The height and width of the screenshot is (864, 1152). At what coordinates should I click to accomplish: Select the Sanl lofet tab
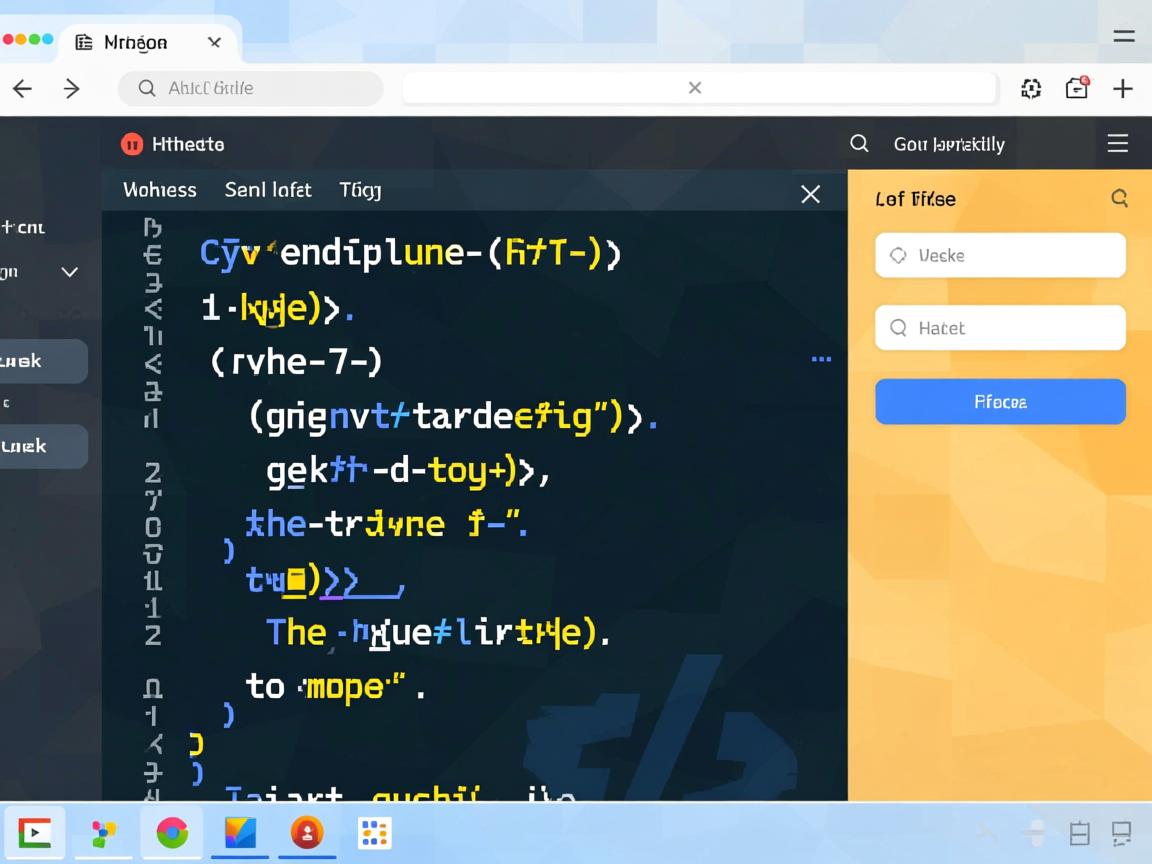point(268,190)
